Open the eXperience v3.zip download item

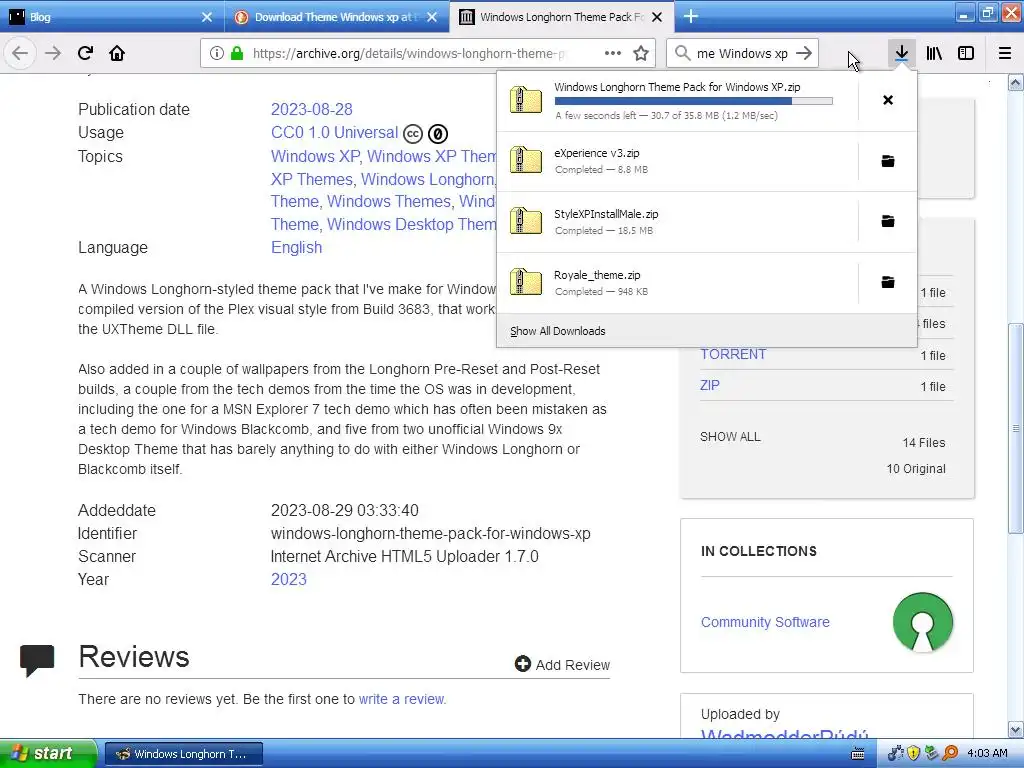tap(677, 161)
